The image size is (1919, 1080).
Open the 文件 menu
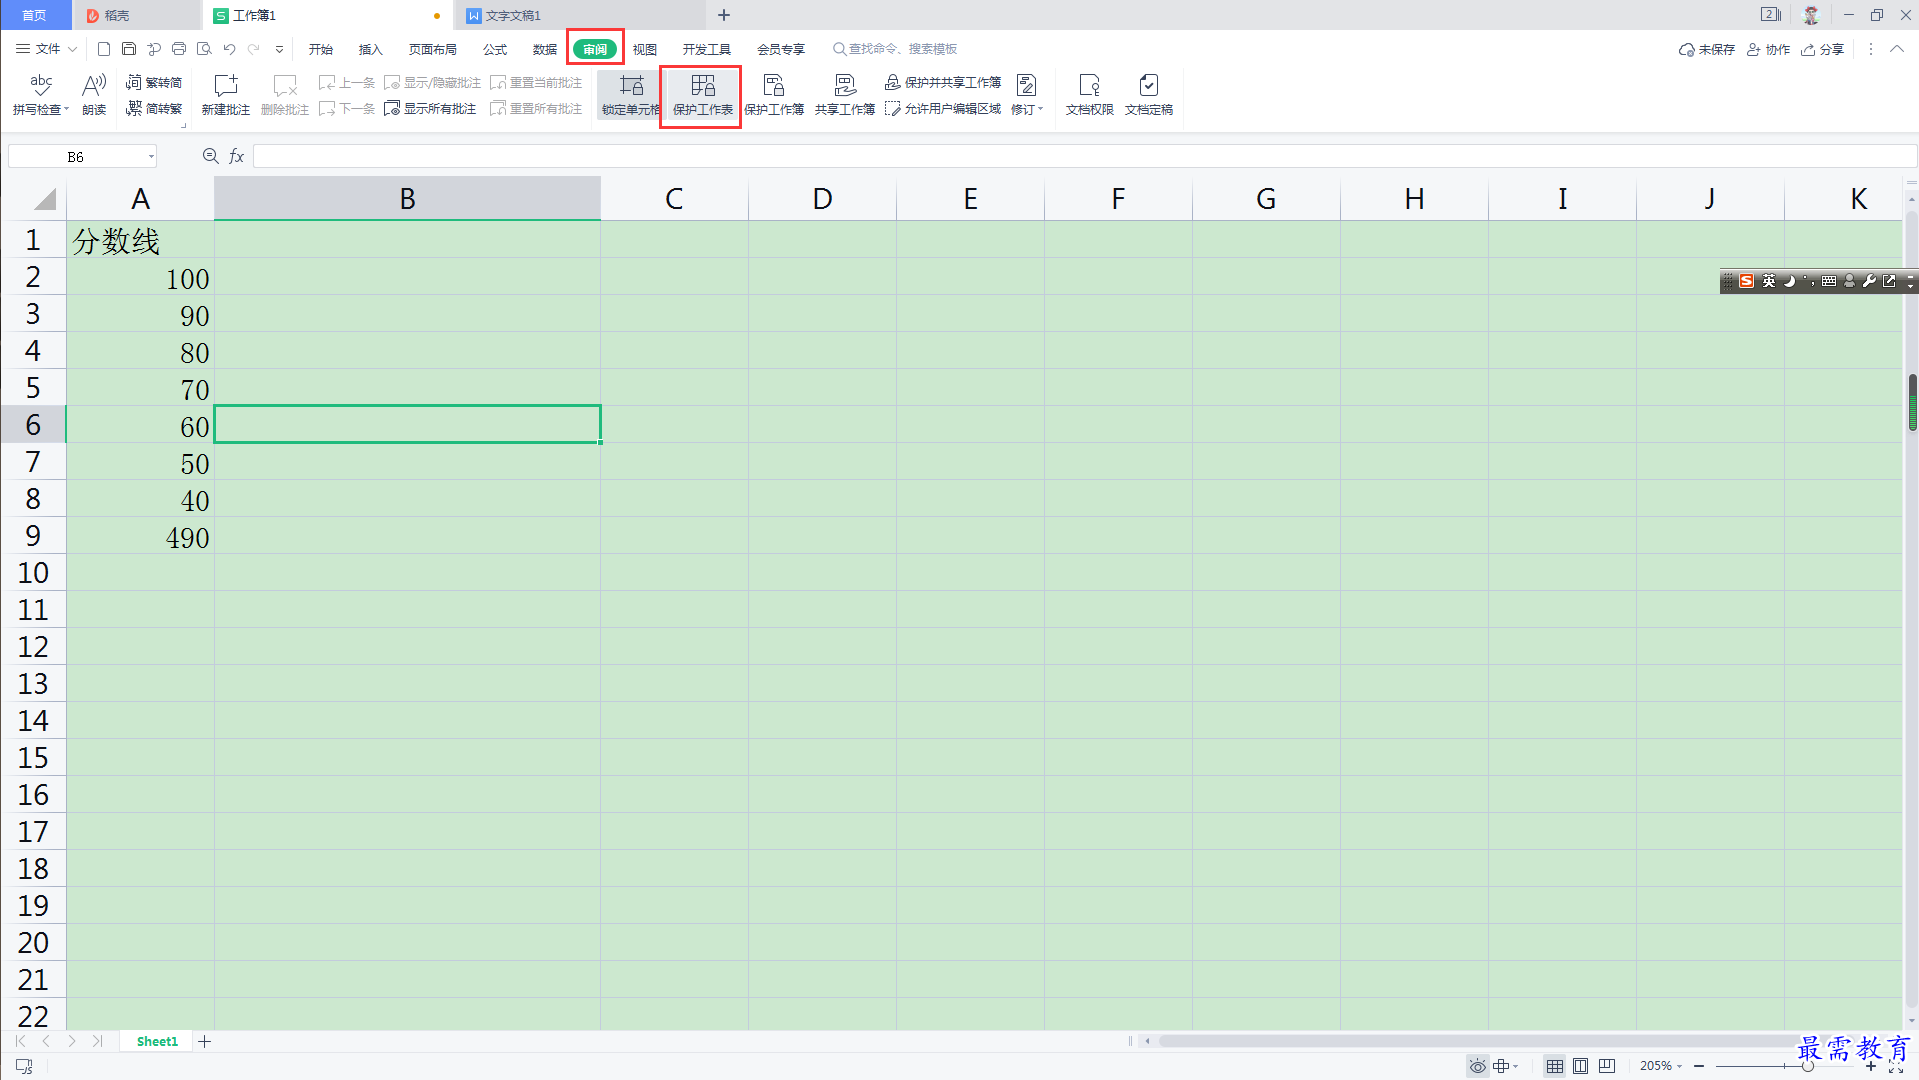(39, 49)
